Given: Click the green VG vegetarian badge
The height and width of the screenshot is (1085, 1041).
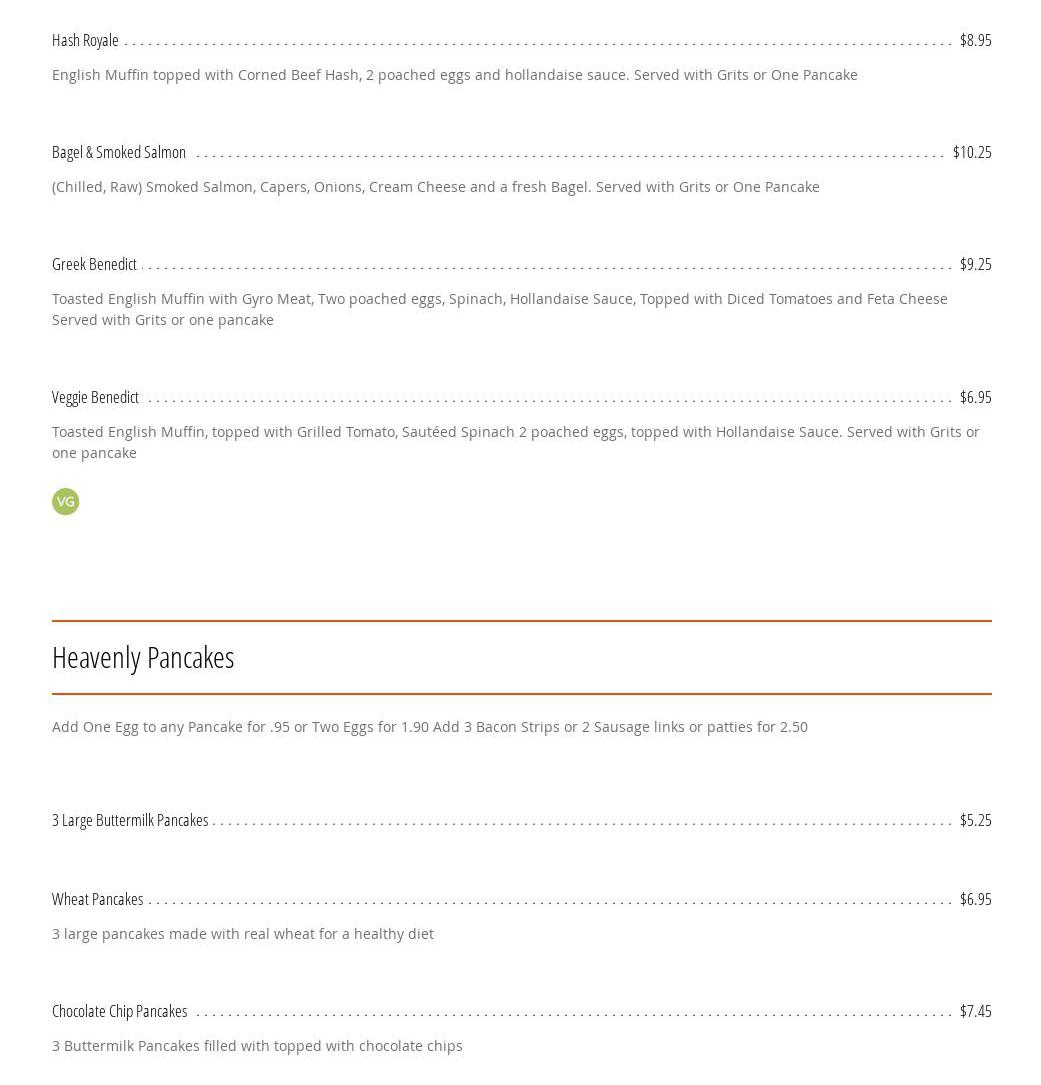Looking at the screenshot, I should click(x=65, y=501).
